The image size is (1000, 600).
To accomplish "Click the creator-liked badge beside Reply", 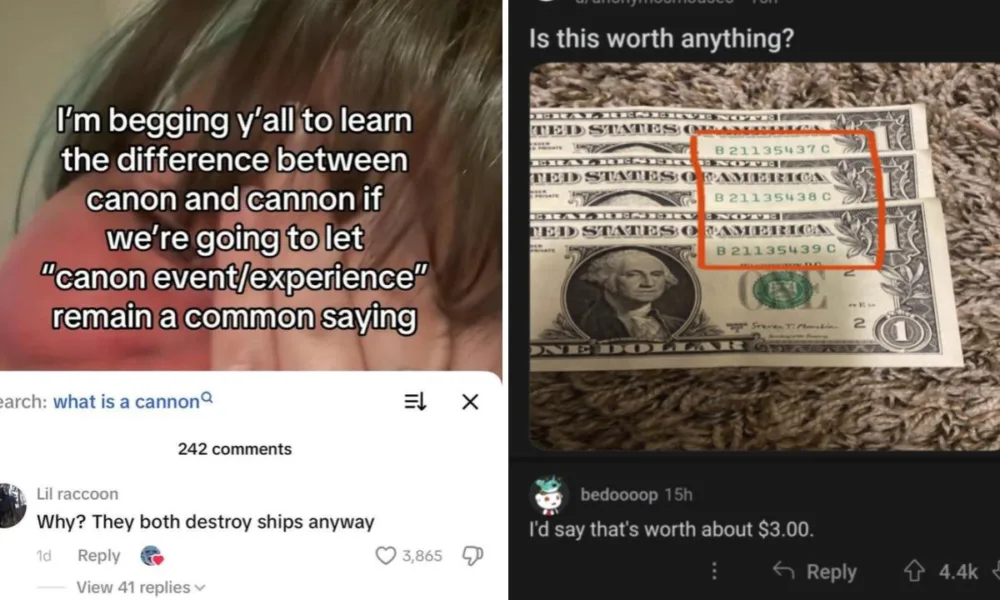I will (152, 556).
